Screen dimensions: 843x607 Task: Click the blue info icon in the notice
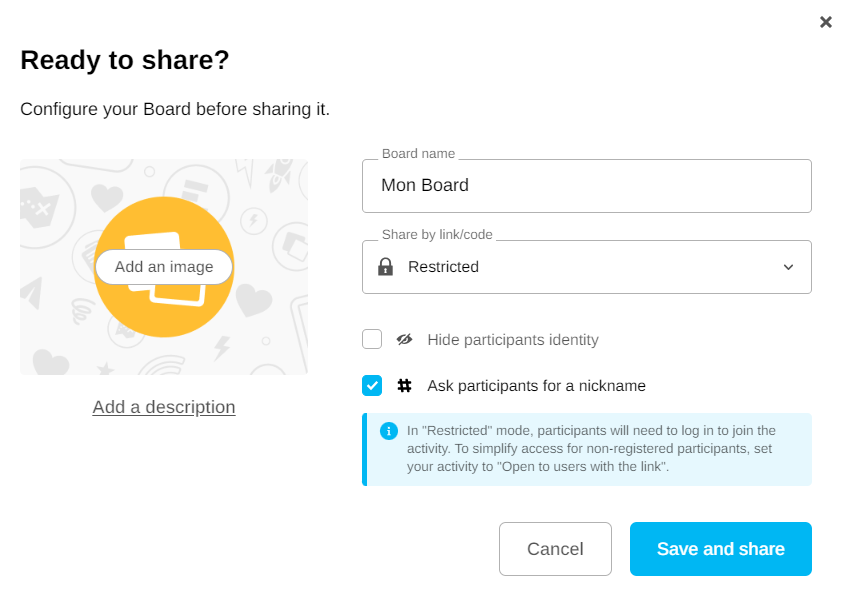(389, 431)
